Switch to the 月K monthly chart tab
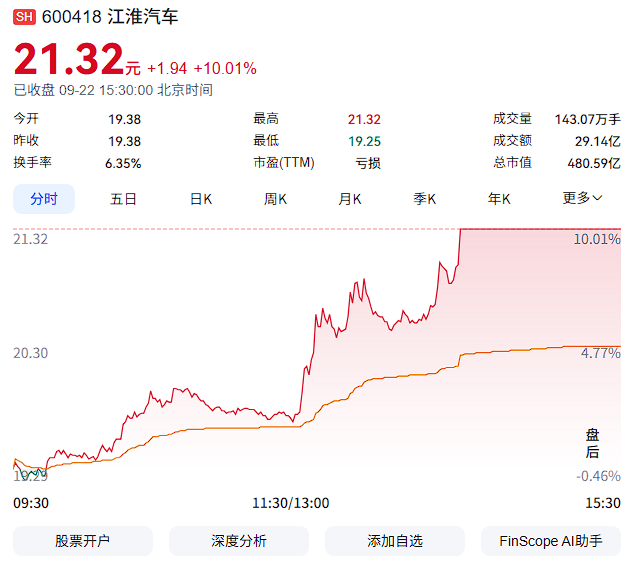This screenshot has width=633, height=563. pyautogui.click(x=350, y=199)
